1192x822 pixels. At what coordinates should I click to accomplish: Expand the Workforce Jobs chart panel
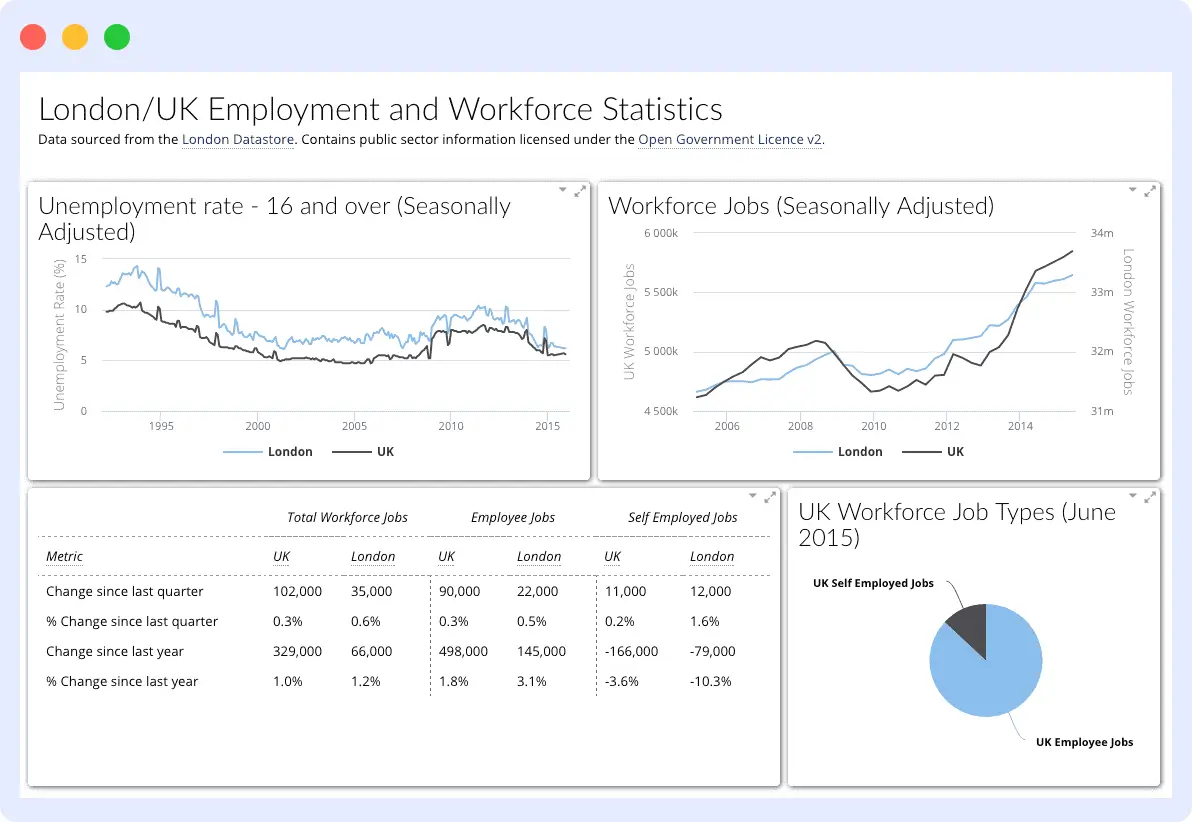click(x=1150, y=192)
